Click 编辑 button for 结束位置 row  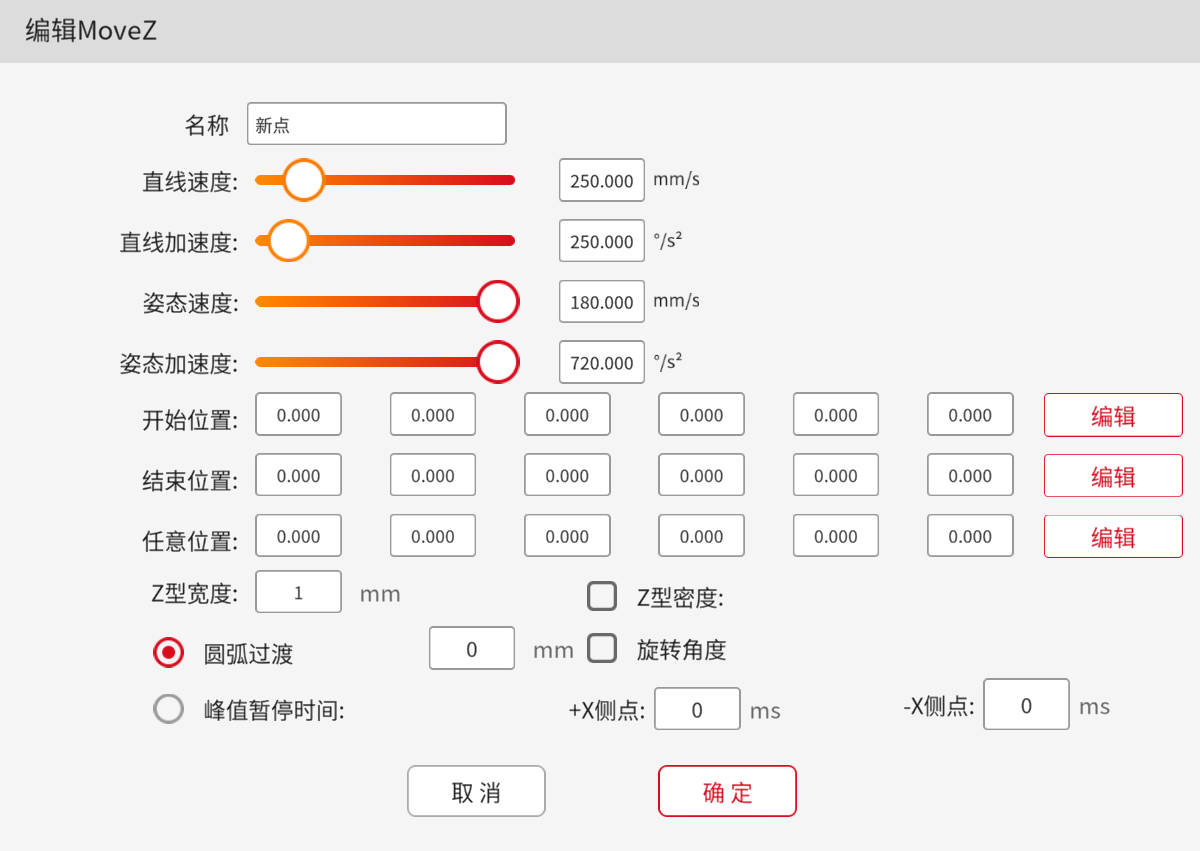[x=1113, y=476]
